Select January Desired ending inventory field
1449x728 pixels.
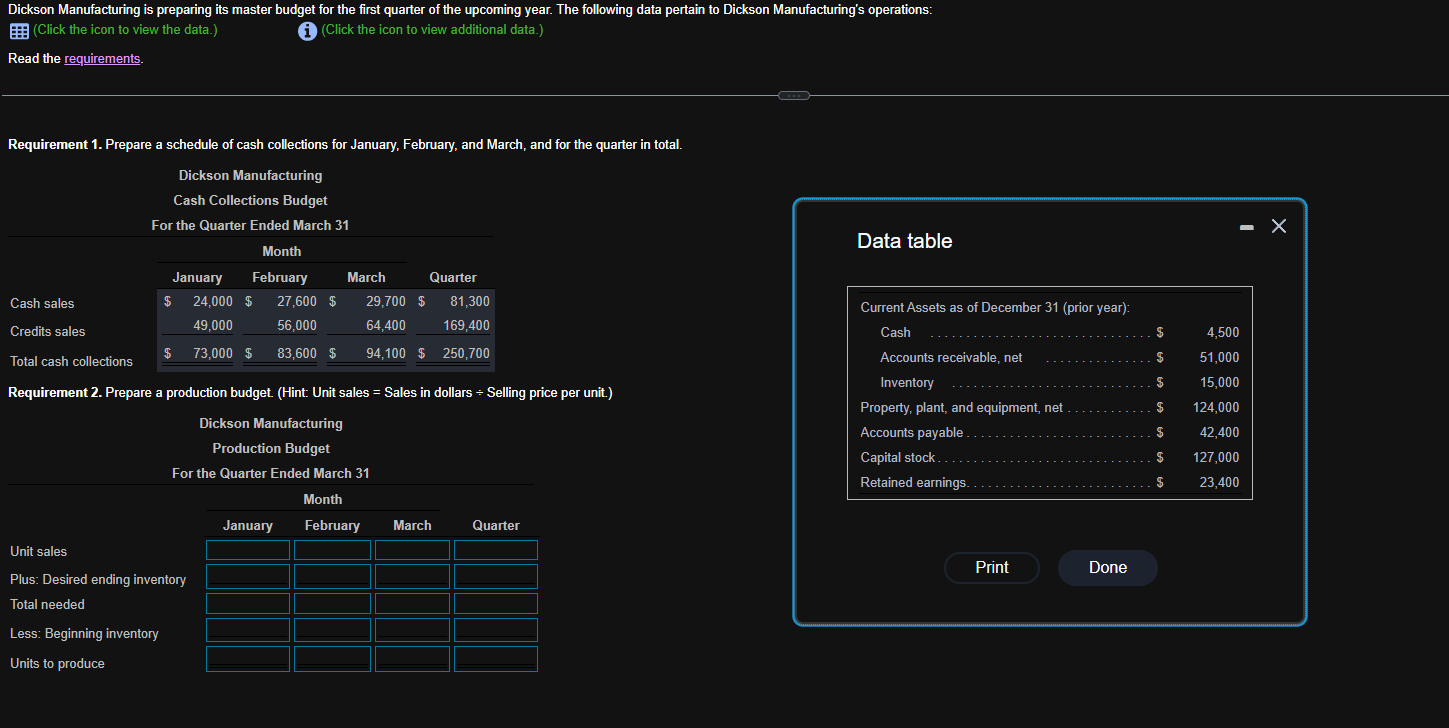[248, 576]
